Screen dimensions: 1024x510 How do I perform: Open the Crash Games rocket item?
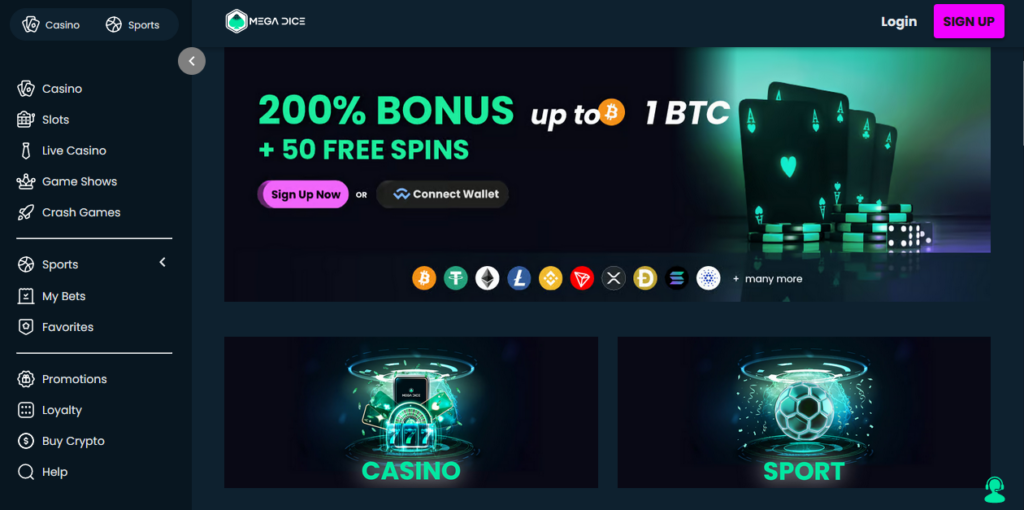[69, 212]
